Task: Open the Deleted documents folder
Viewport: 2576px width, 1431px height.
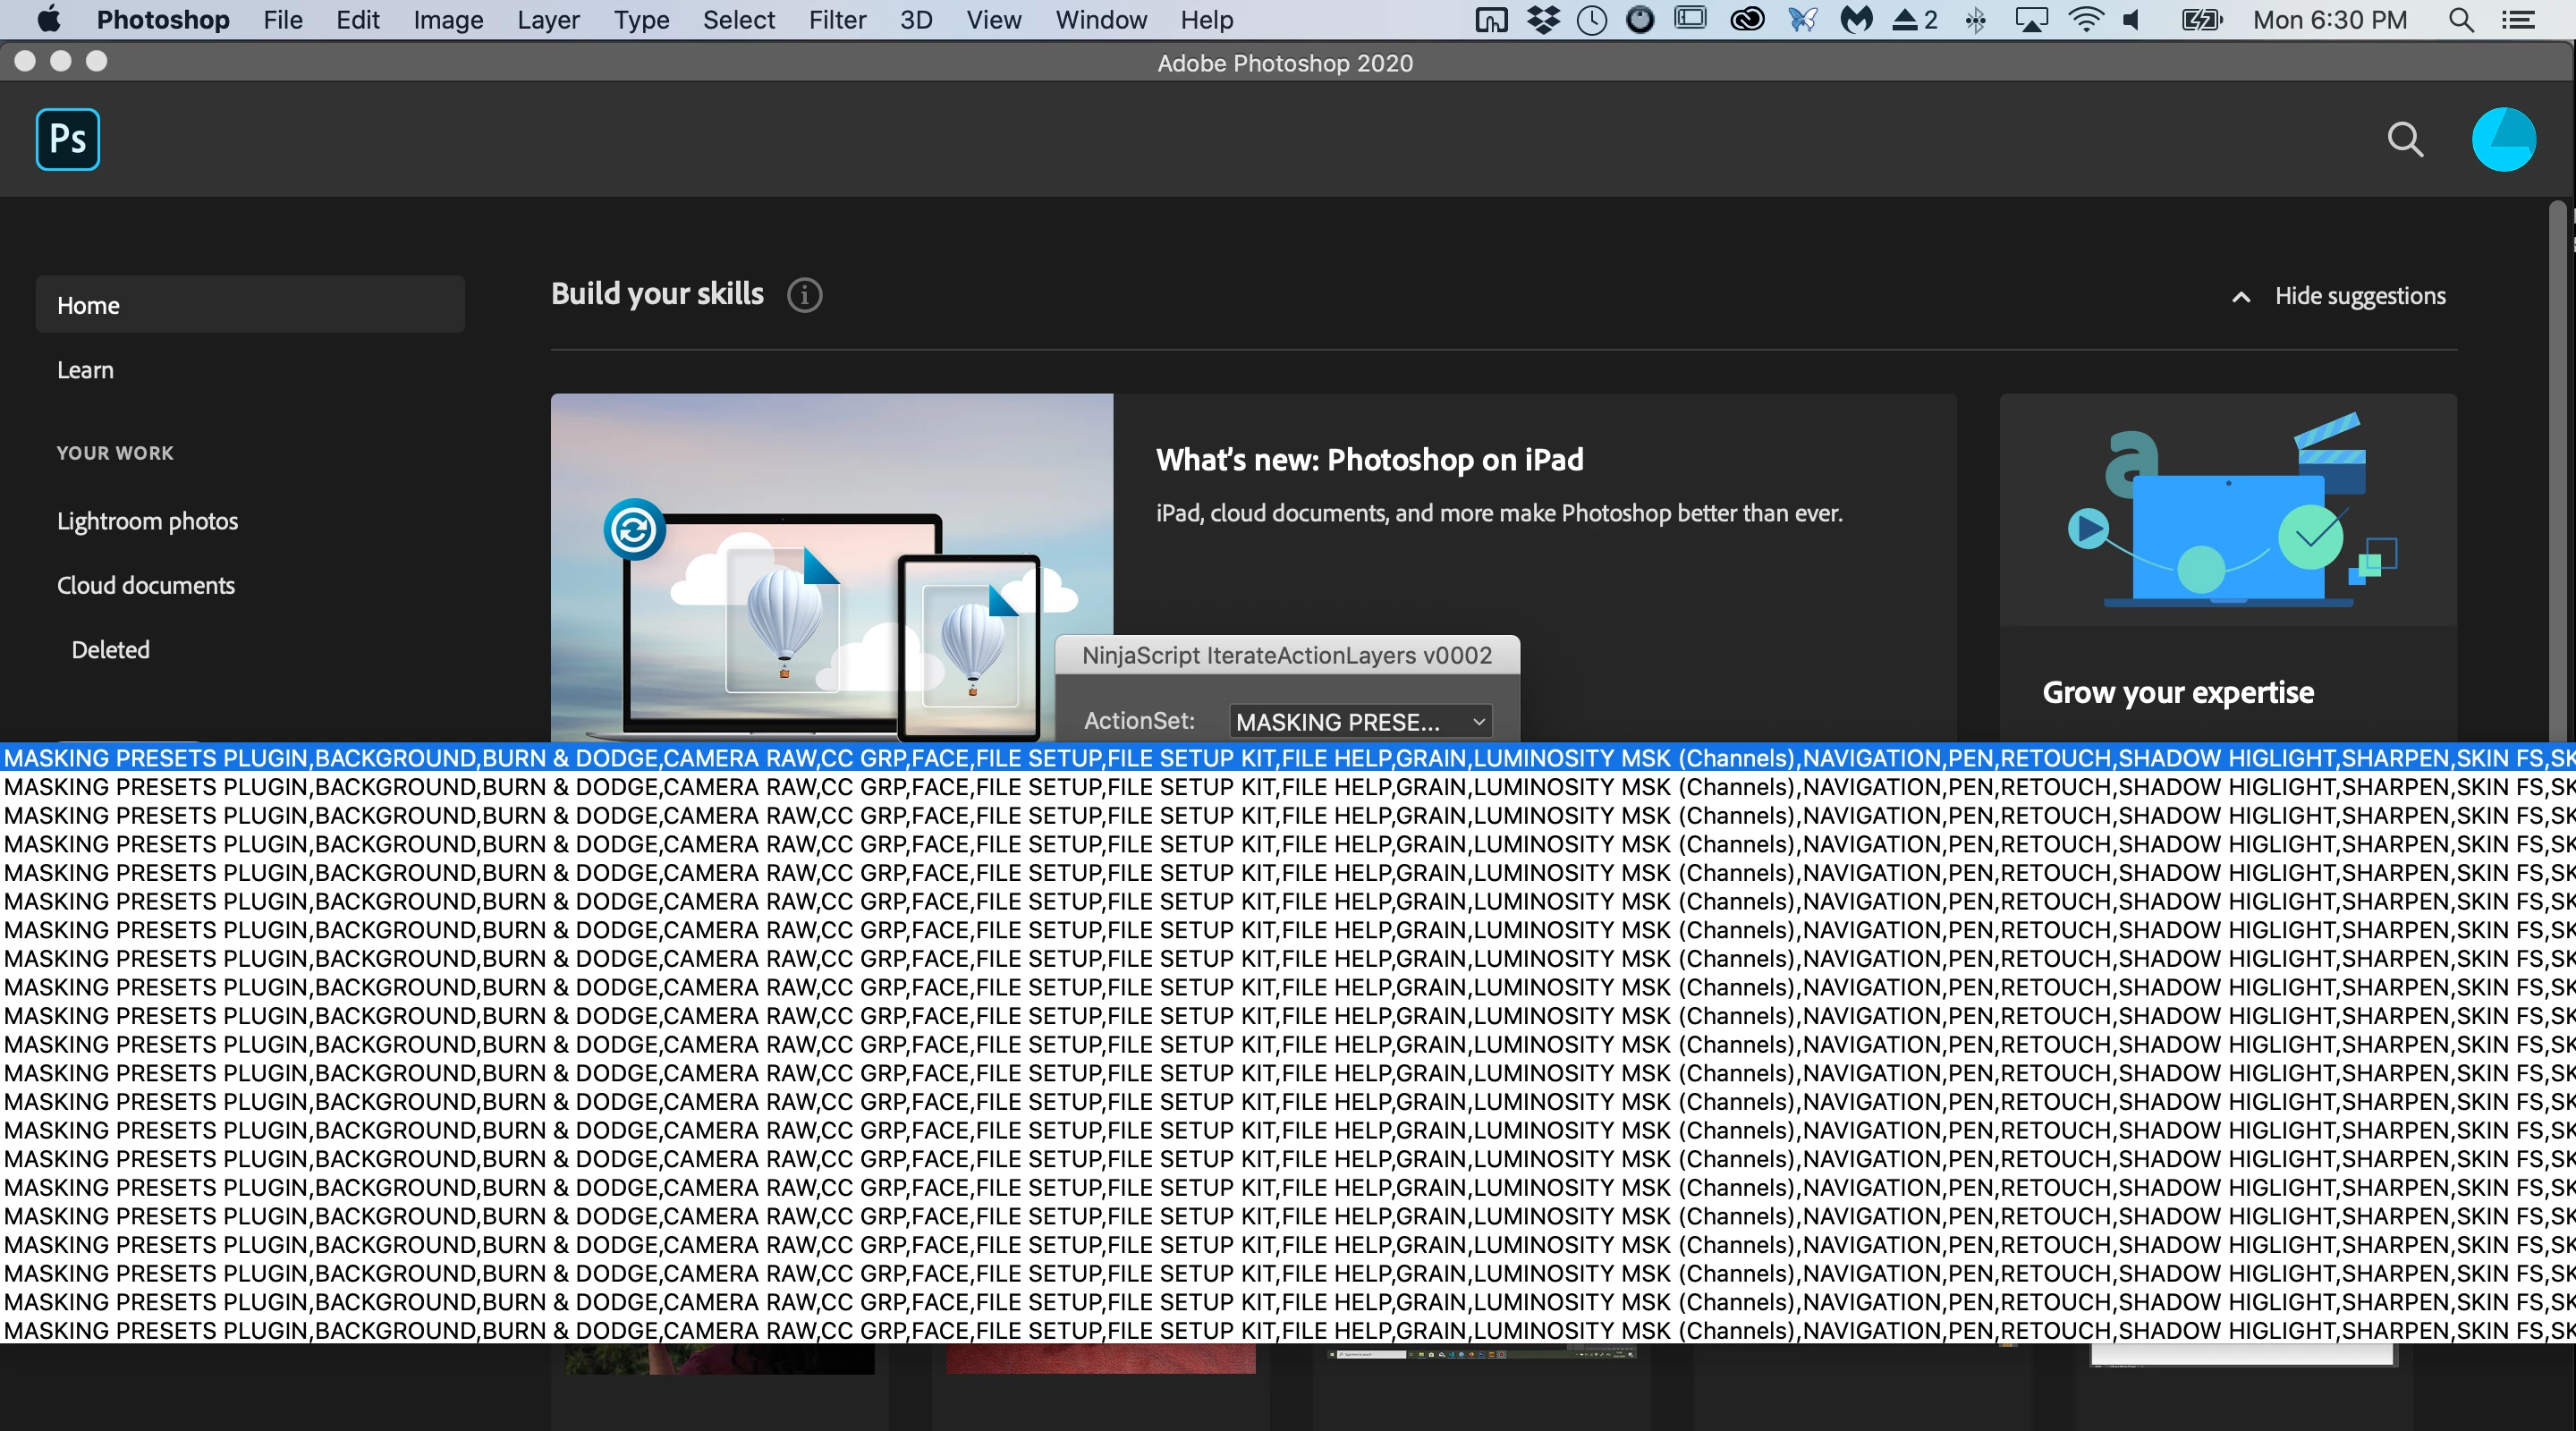Action: click(110, 650)
